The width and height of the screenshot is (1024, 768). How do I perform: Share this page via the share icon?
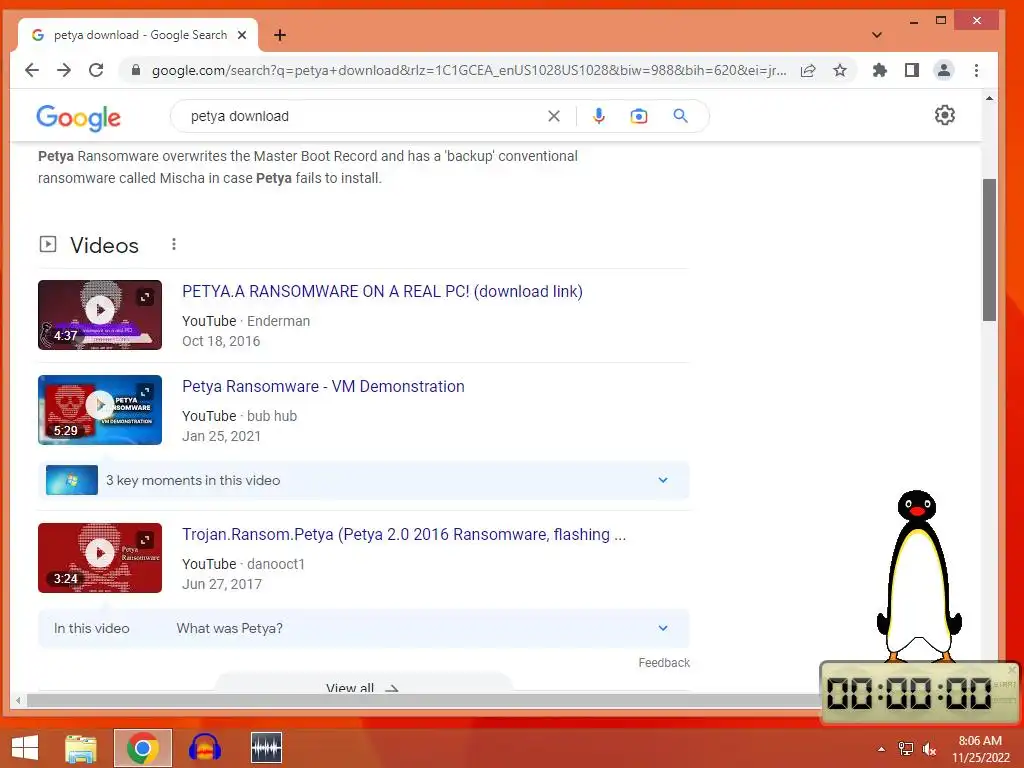808,70
